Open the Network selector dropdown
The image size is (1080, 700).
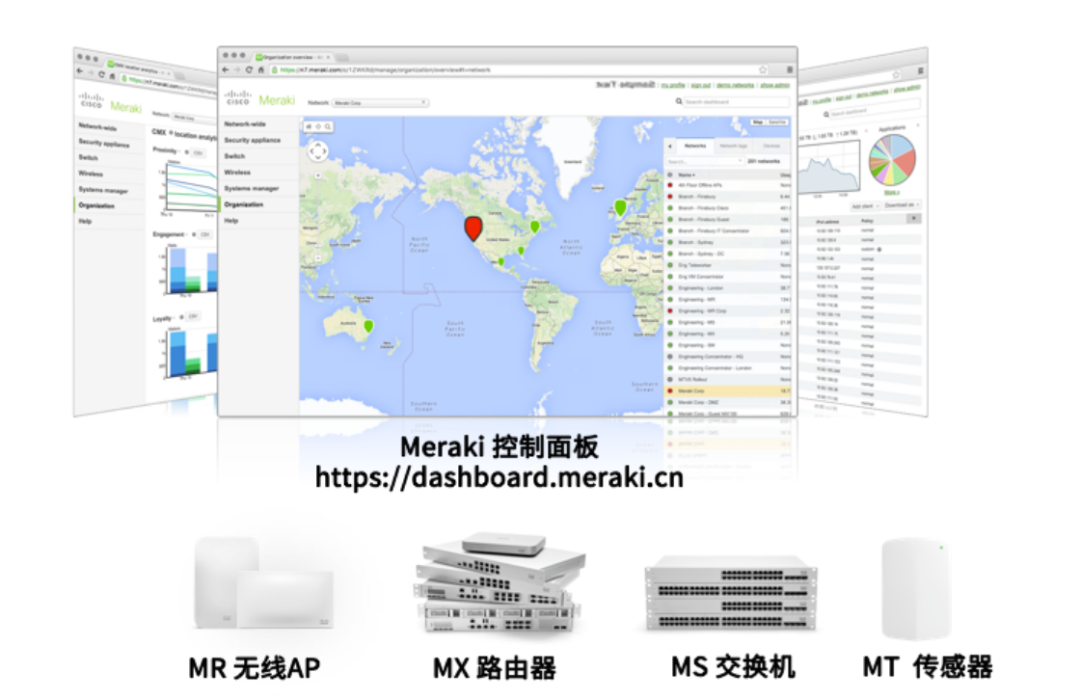coord(381,102)
